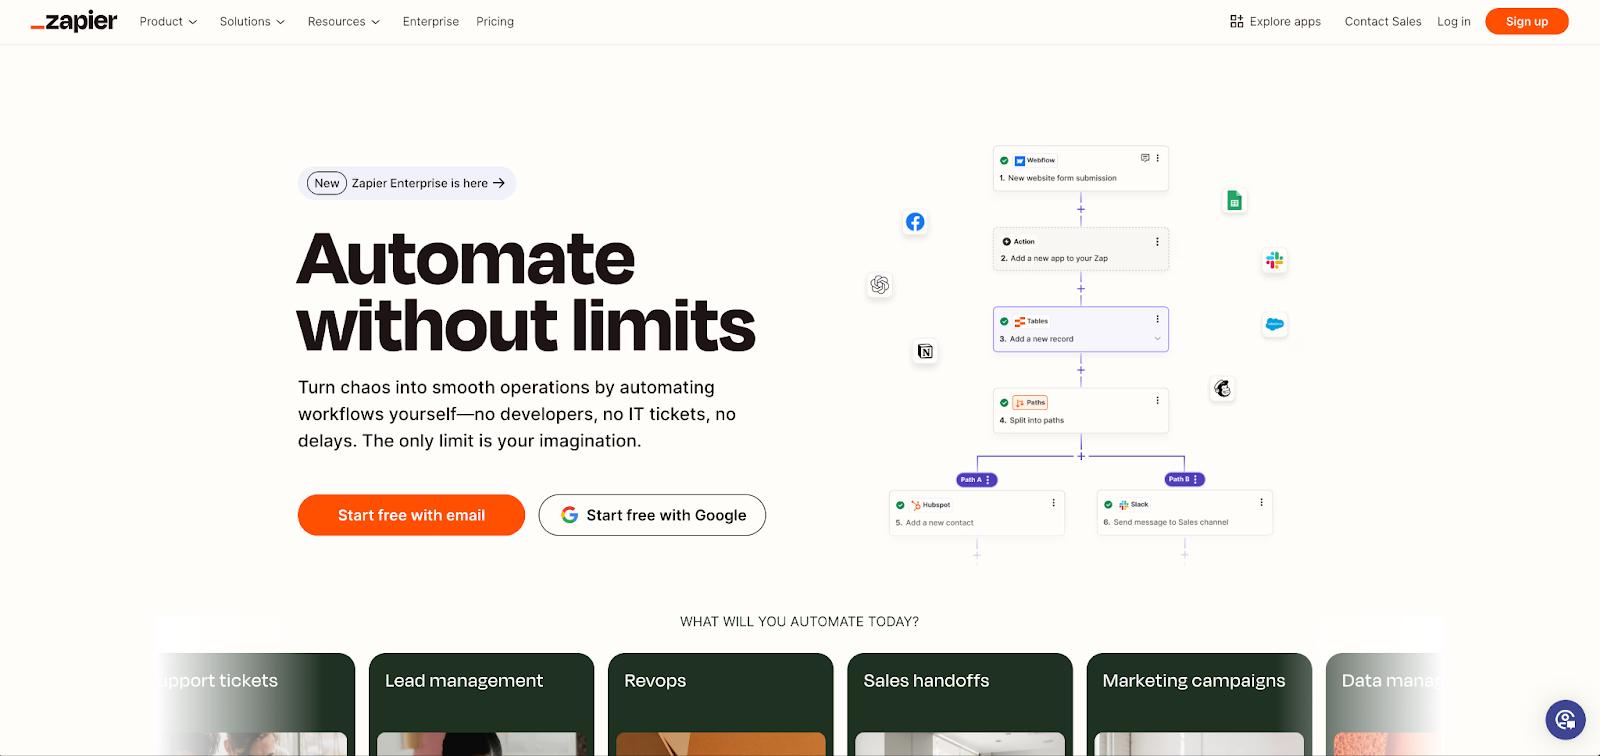Click the orange Sign up button
This screenshot has height=756, width=1600.
coord(1527,21)
